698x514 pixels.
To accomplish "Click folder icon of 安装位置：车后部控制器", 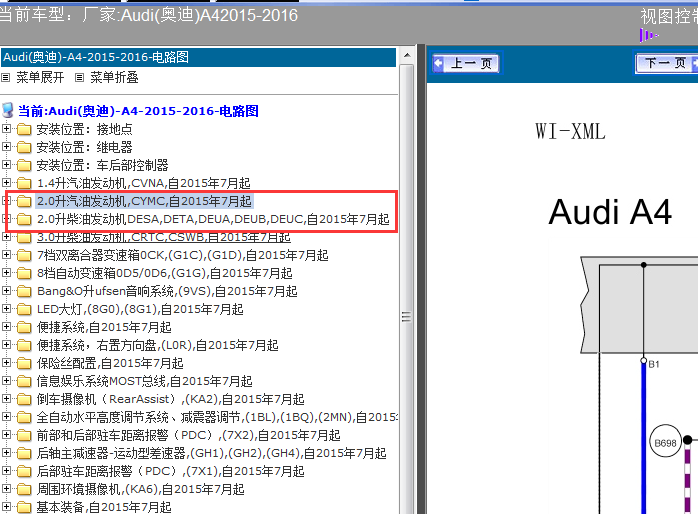I will 24,166.
